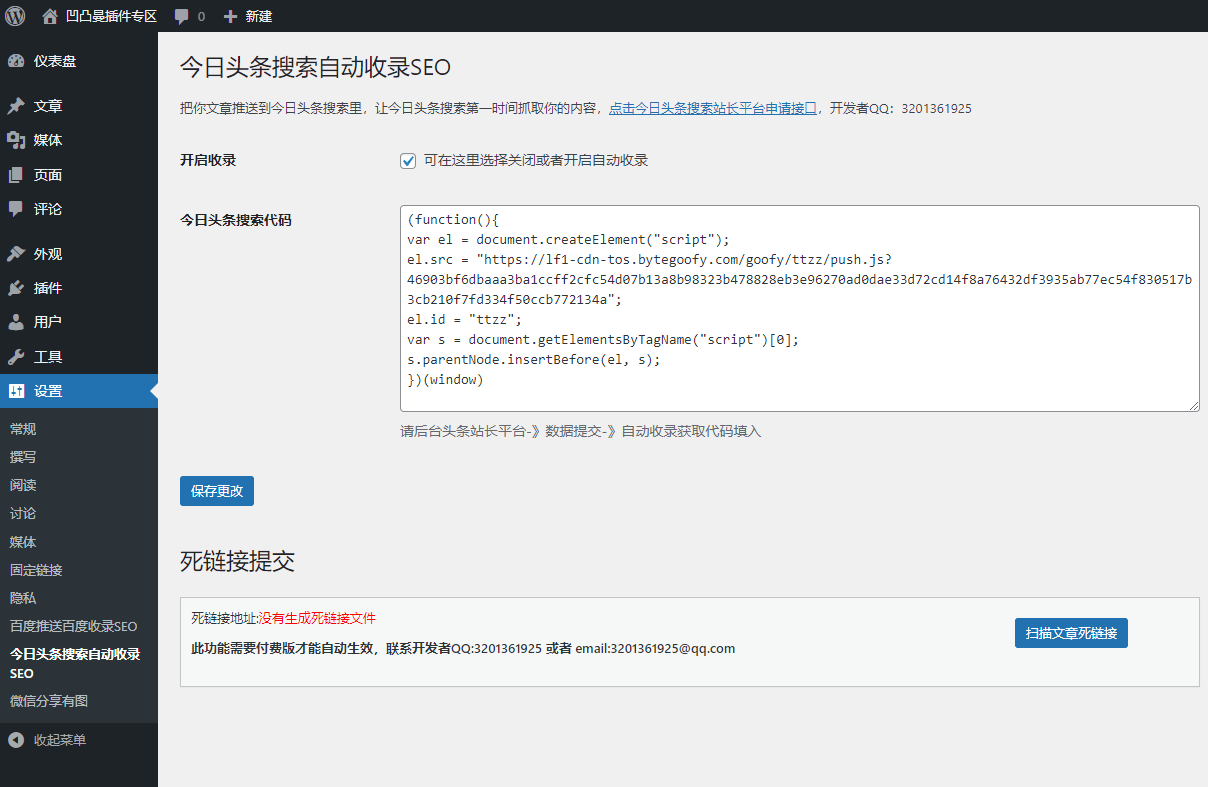1208x787 pixels.
Task: Go to 常规 settings submenu
Action: (23, 429)
